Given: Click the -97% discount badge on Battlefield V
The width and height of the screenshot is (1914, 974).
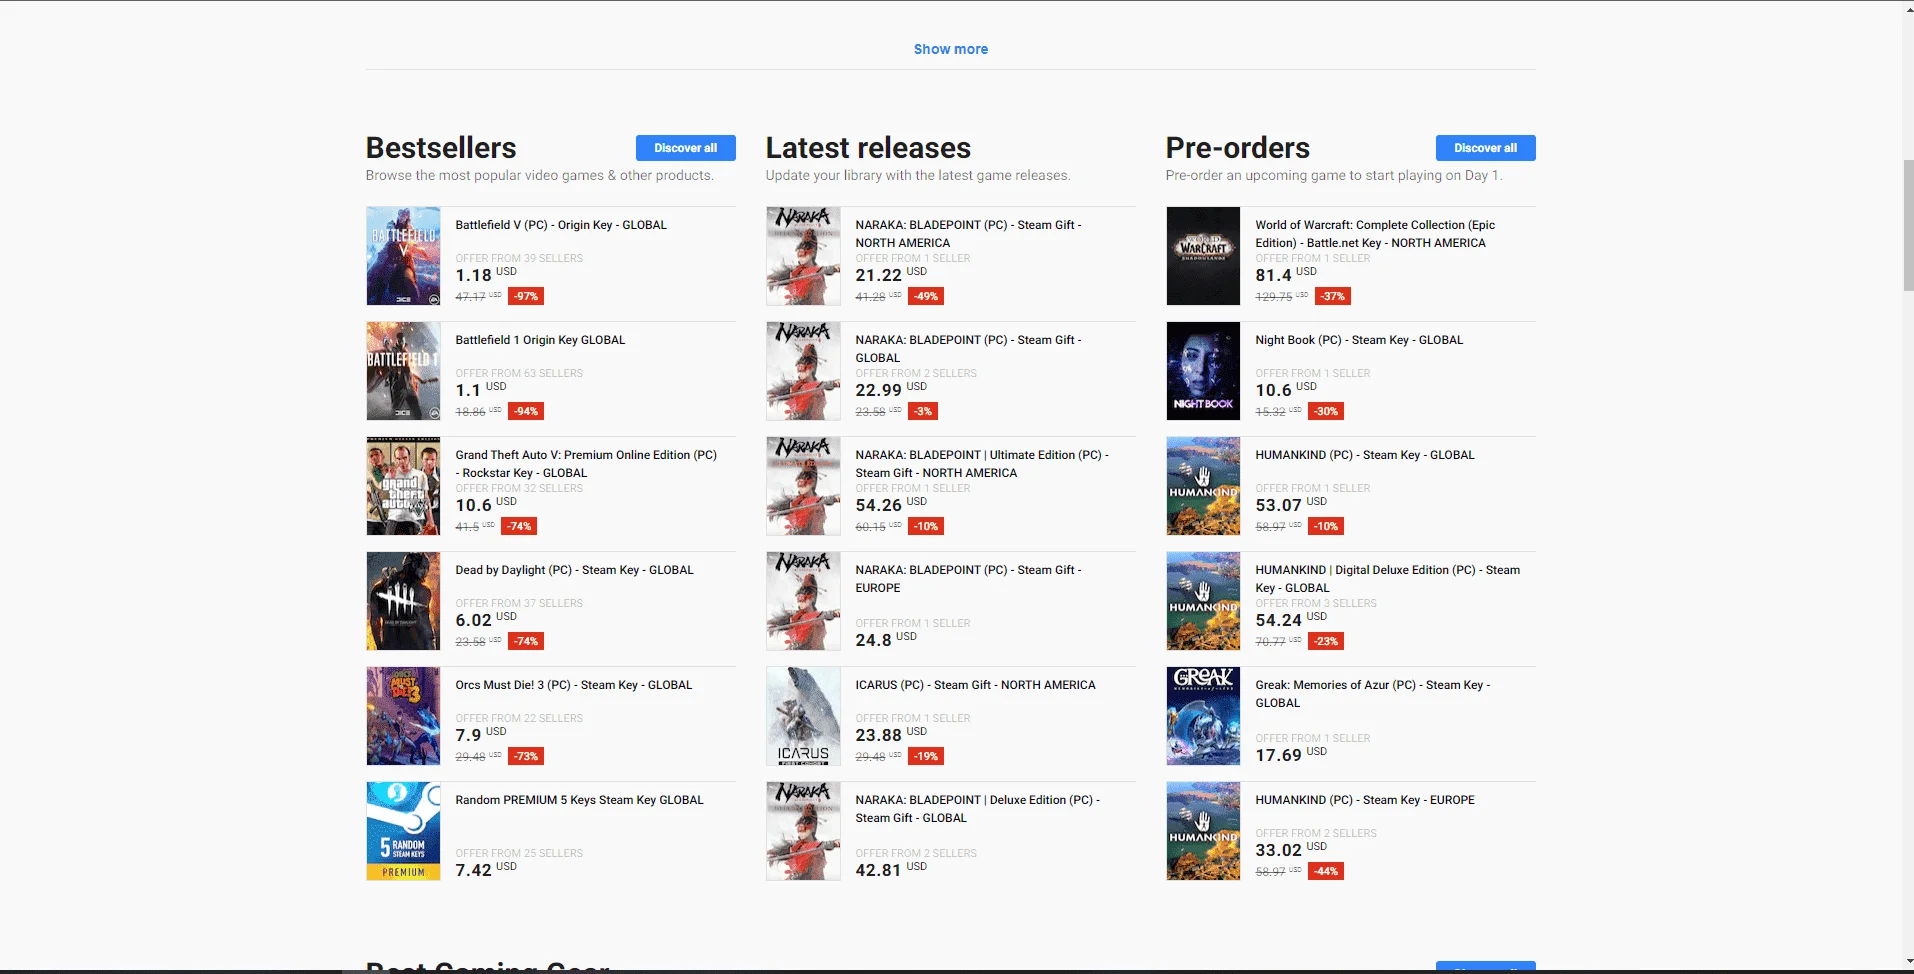Looking at the screenshot, I should click(526, 296).
